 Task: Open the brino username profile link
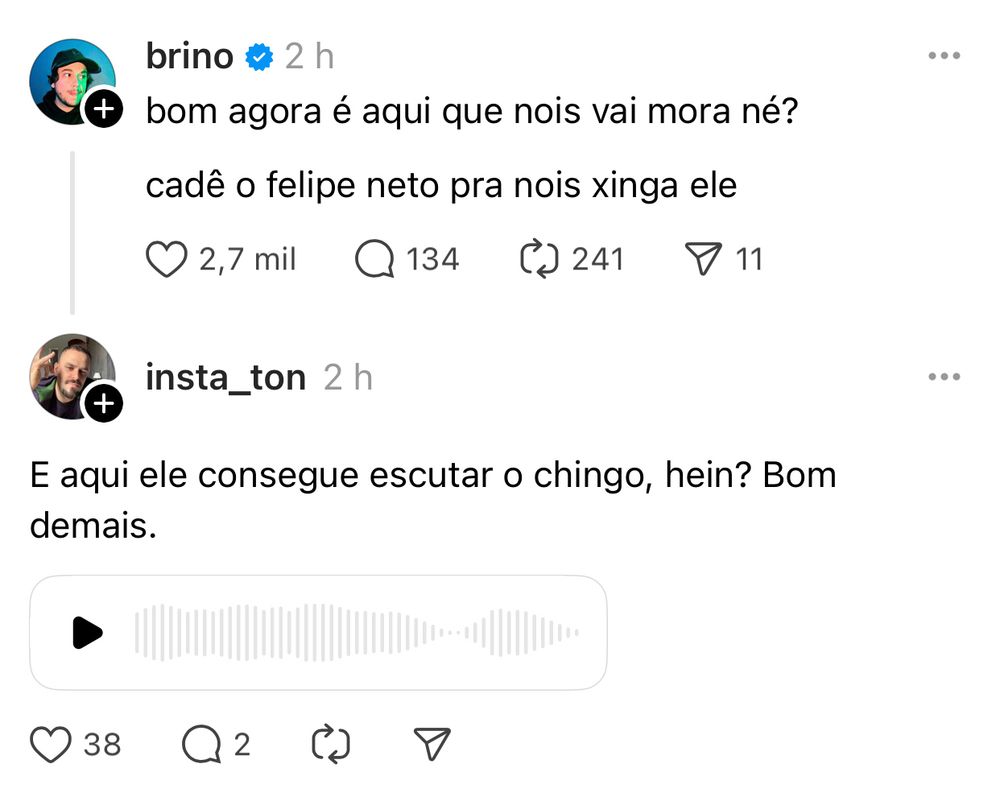[x=189, y=56]
